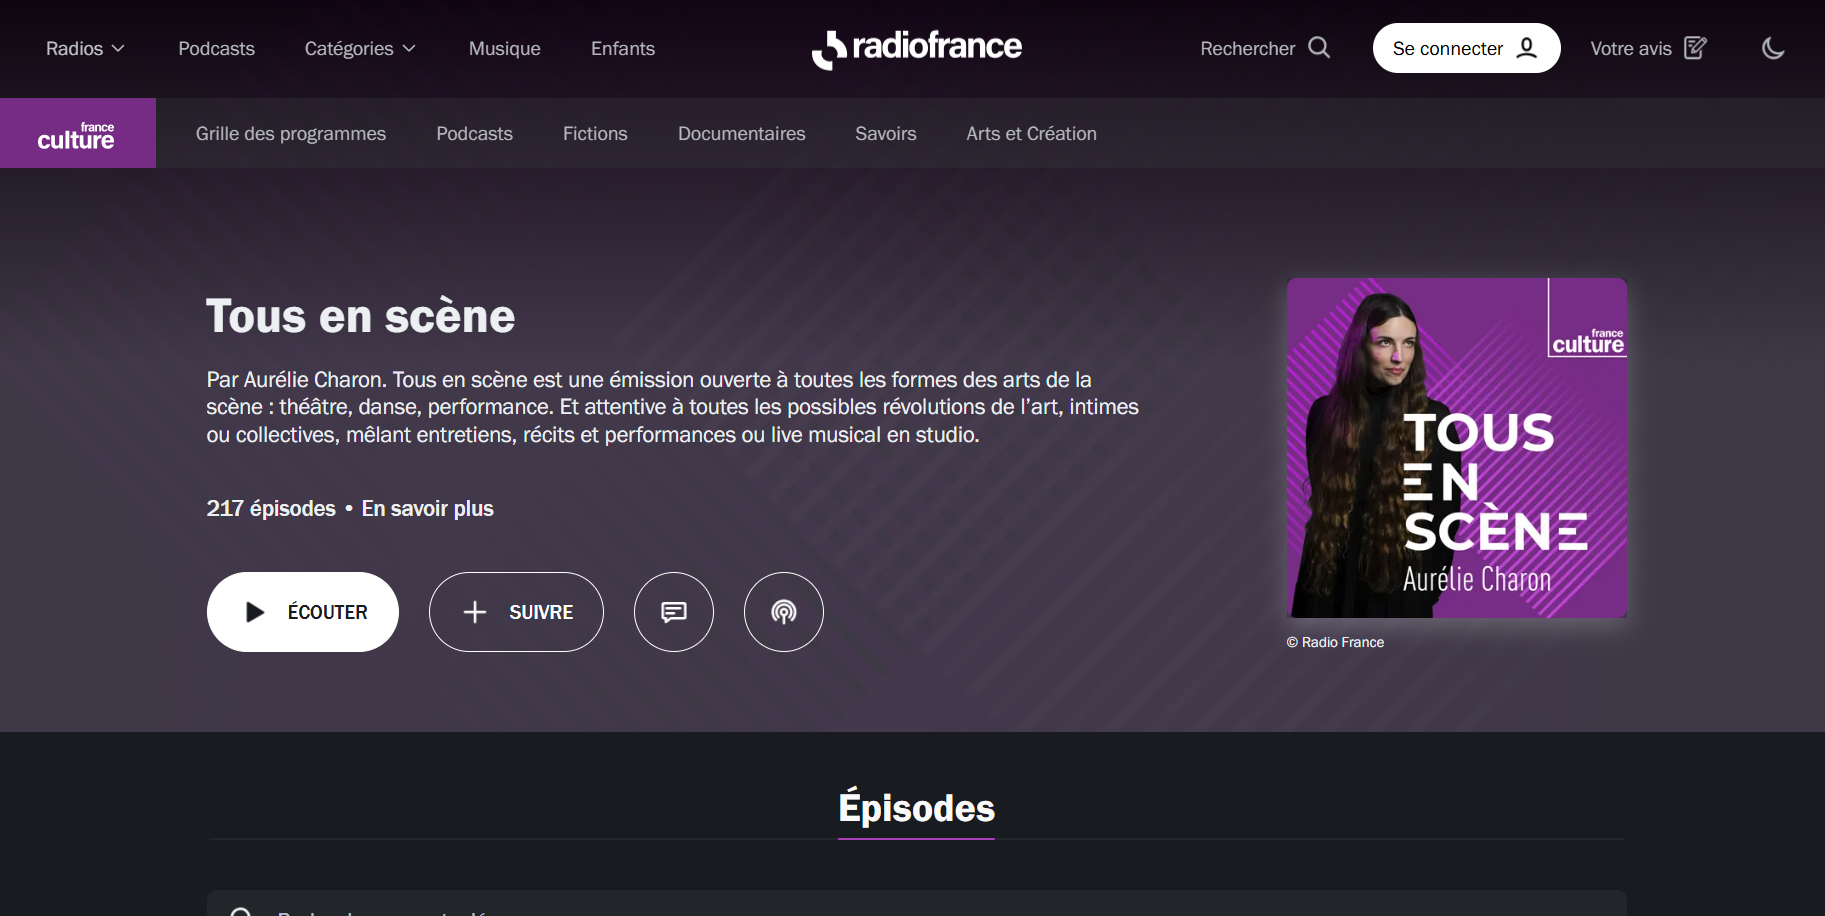Select Arts et Création tab
The image size is (1825, 916).
pyautogui.click(x=1032, y=133)
